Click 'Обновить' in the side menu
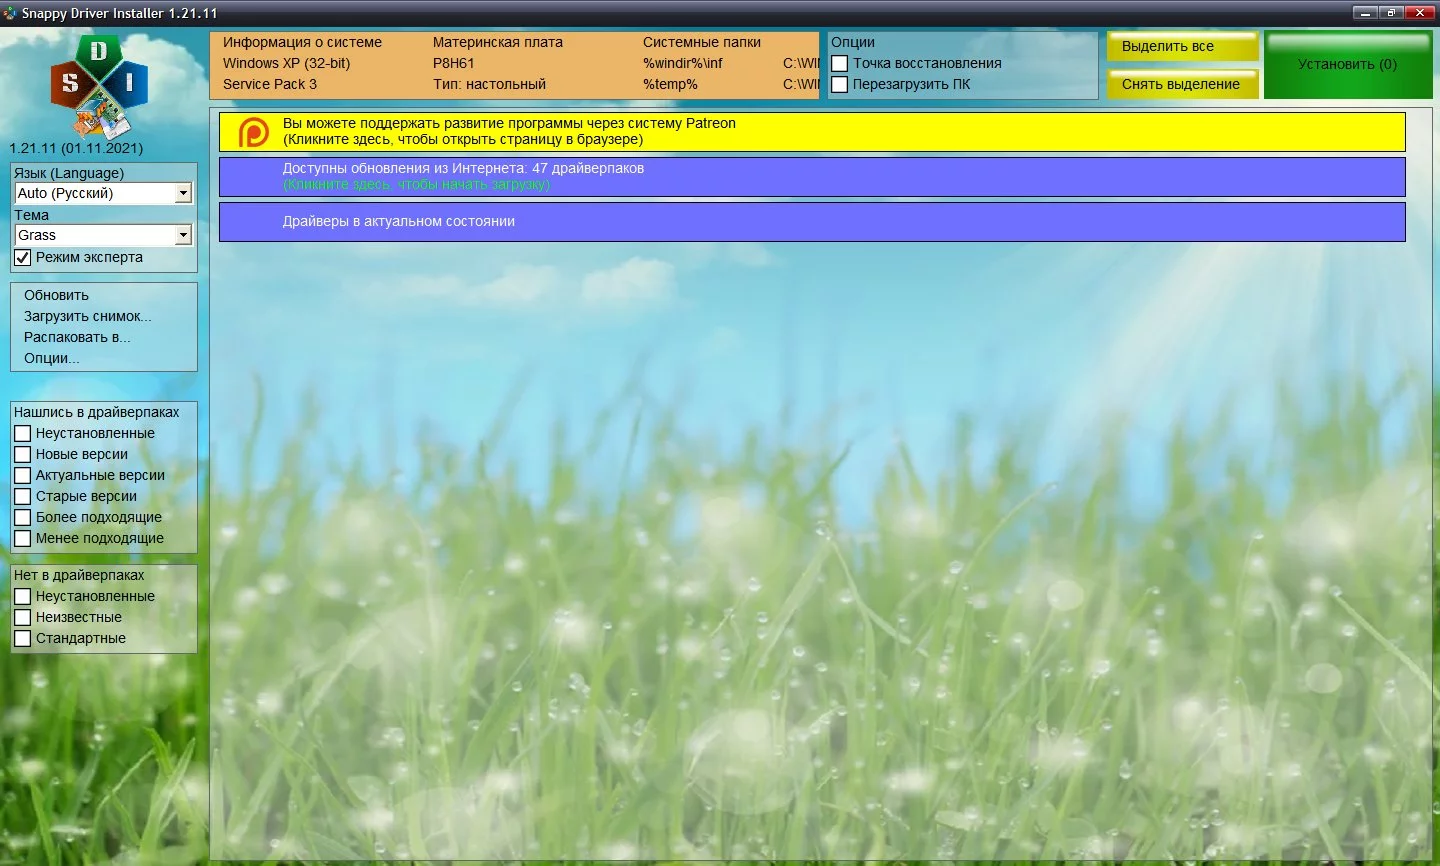 click(56, 295)
